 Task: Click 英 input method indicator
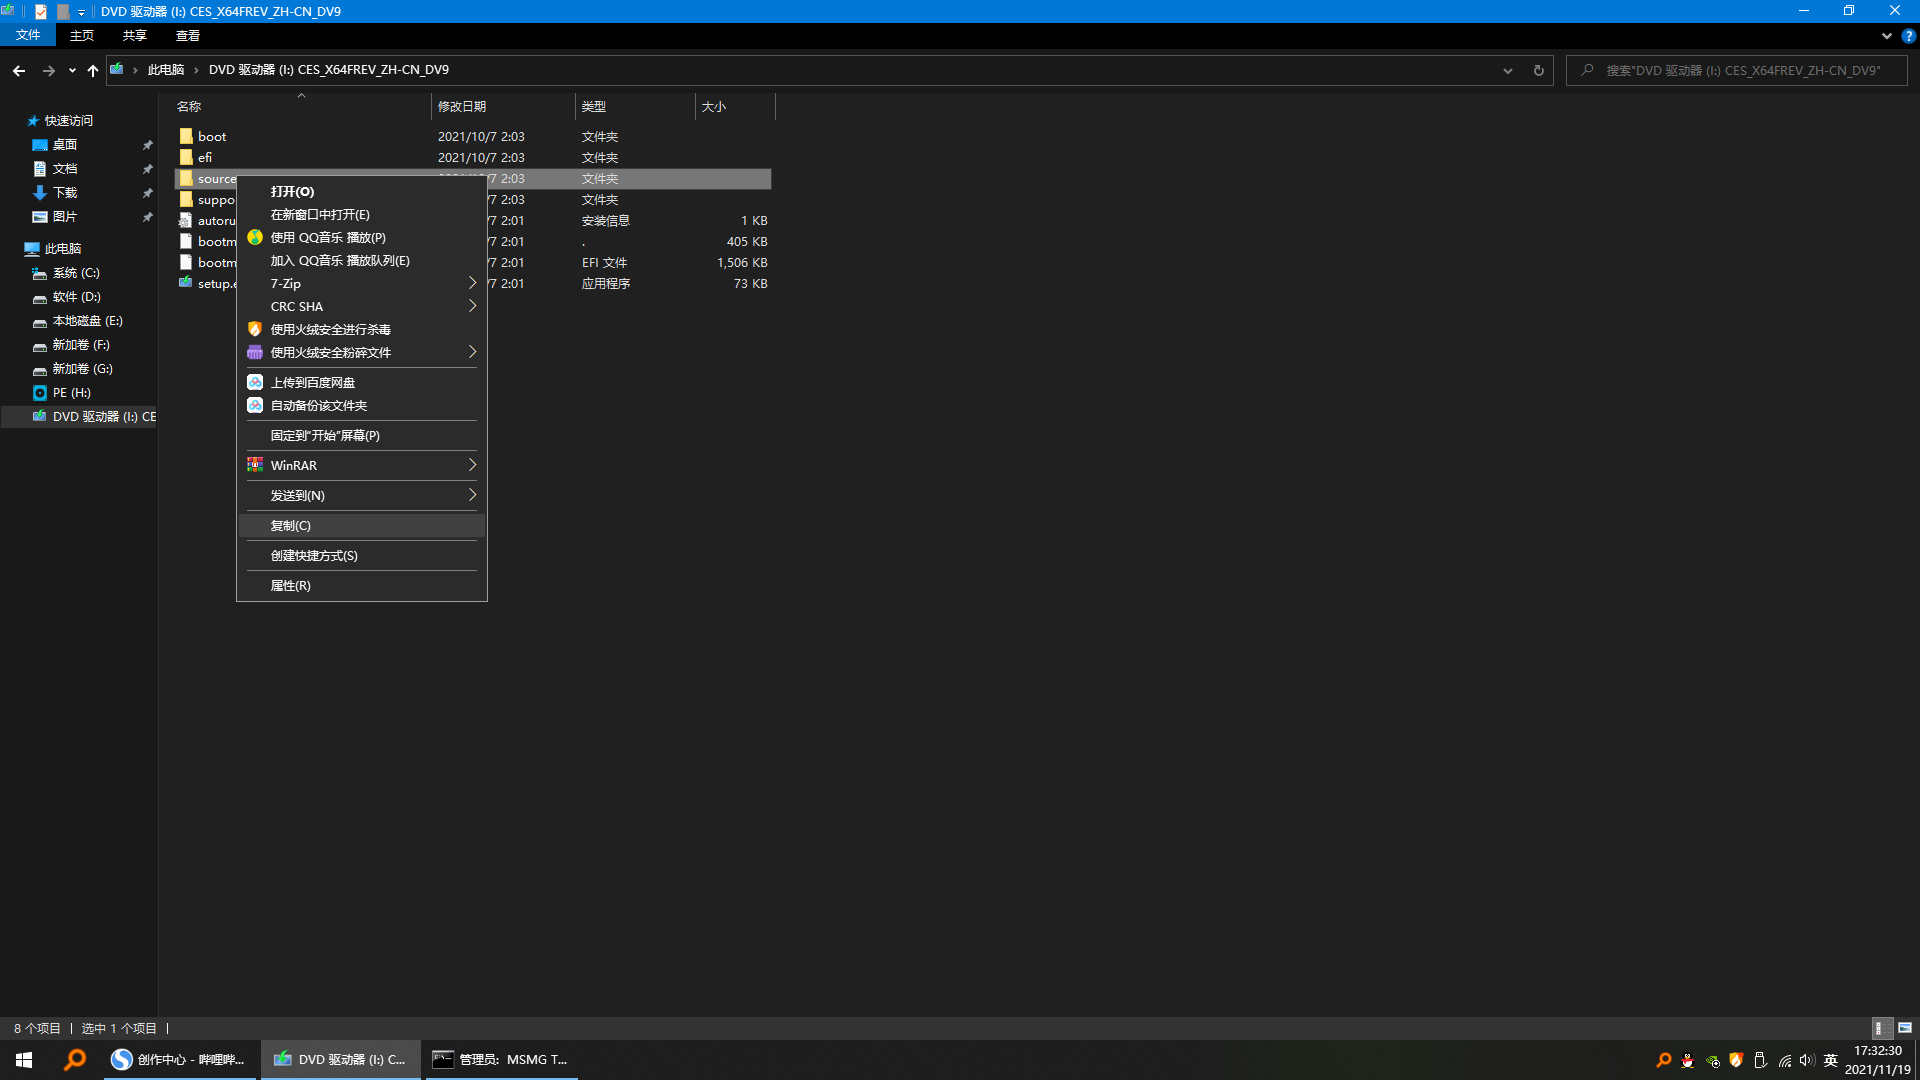pyautogui.click(x=1831, y=1060)
